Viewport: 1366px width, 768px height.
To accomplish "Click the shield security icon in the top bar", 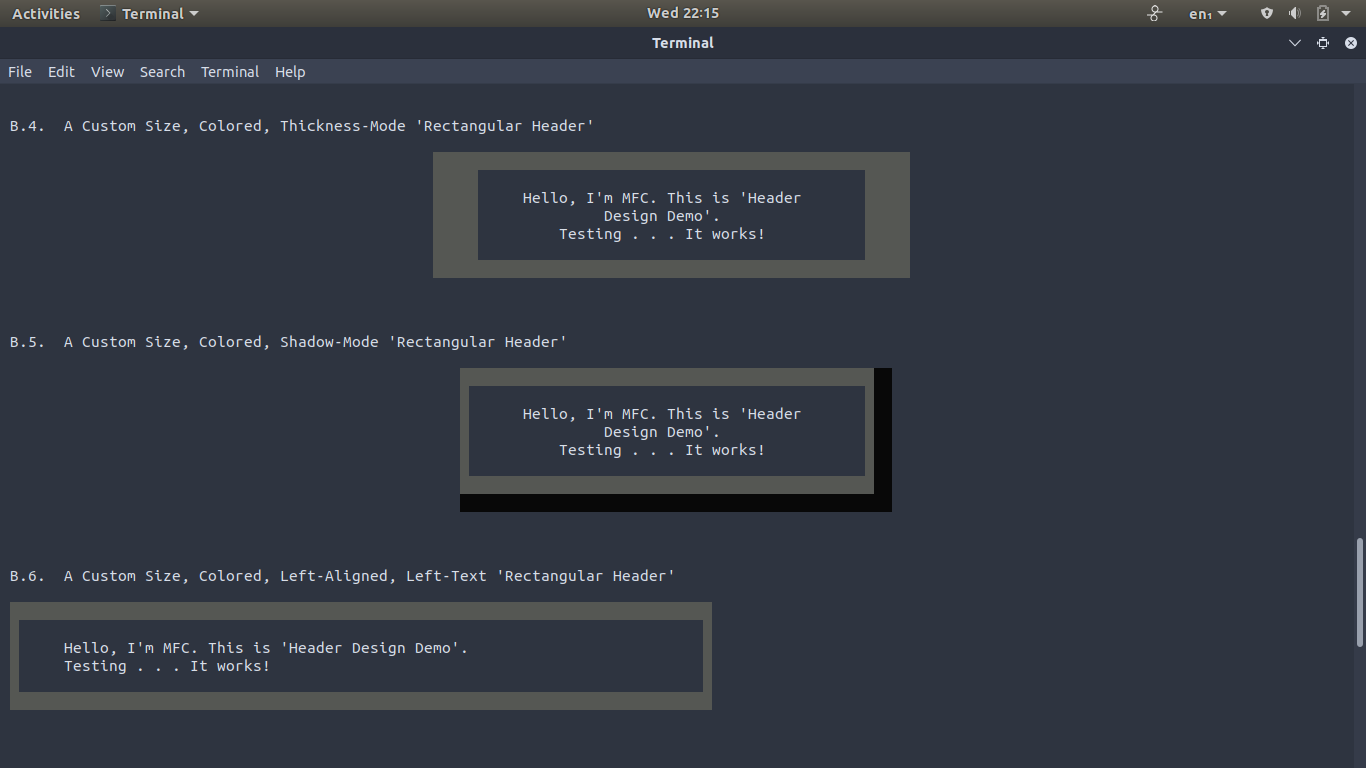I will pyautogui.click(x=1265, y=13).
